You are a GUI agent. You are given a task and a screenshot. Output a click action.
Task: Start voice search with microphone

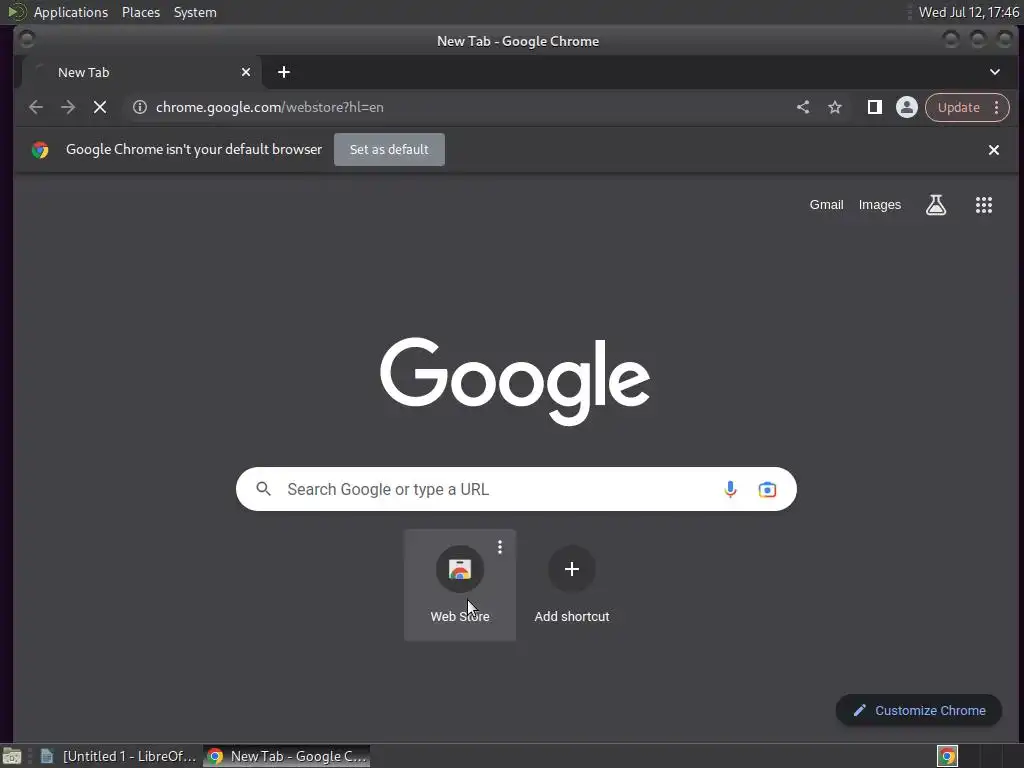(x=730, y=488)
